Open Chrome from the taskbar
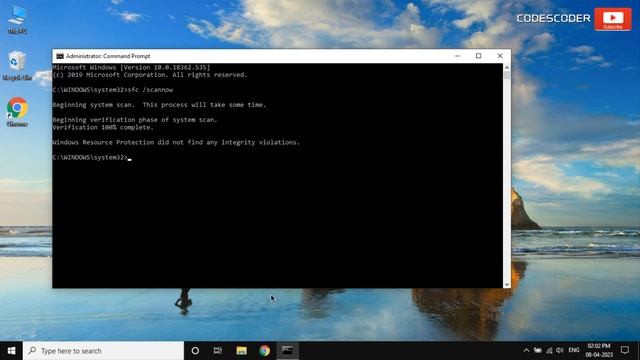This screenshot has height=360, width=640. click(264, 351)
